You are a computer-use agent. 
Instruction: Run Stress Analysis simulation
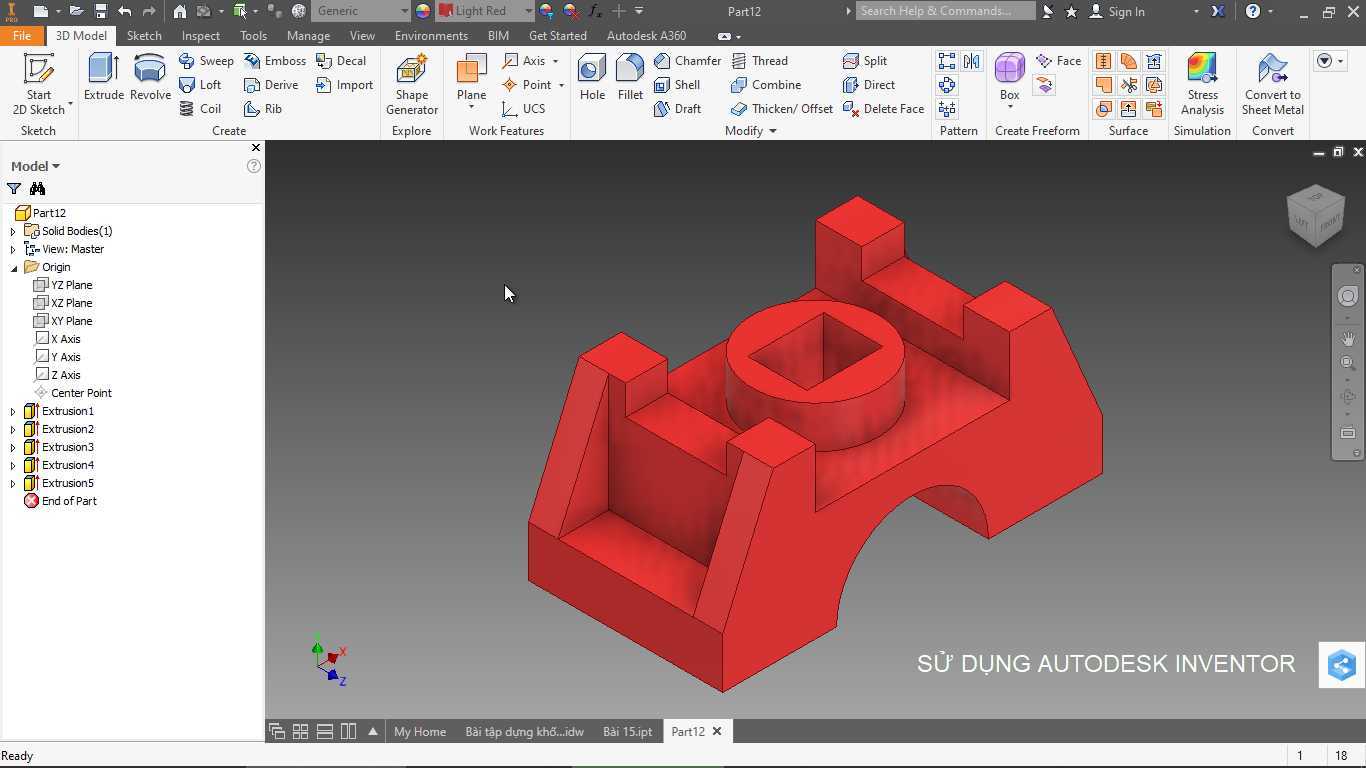coord(1202,85)
